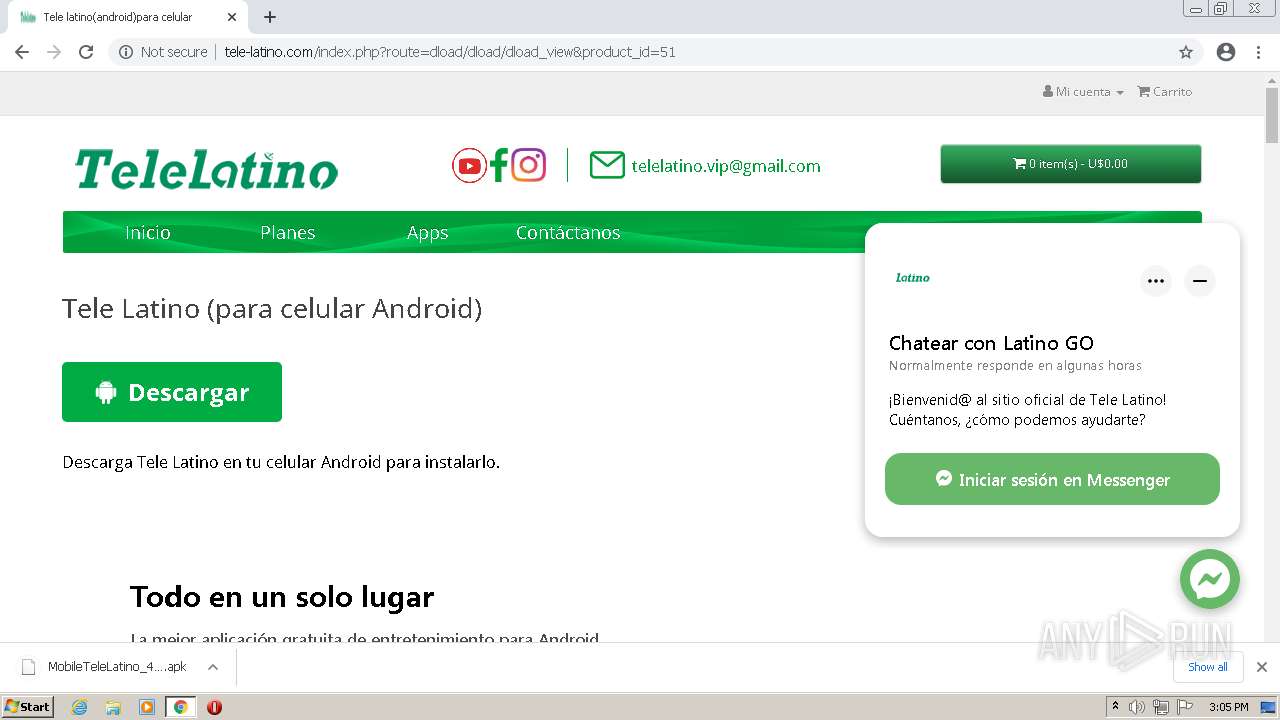Image resolution: width=1280 pixels, height=720 pixels.
Task: Click the Latino logo in chat widget
Action: click(913, 278)
